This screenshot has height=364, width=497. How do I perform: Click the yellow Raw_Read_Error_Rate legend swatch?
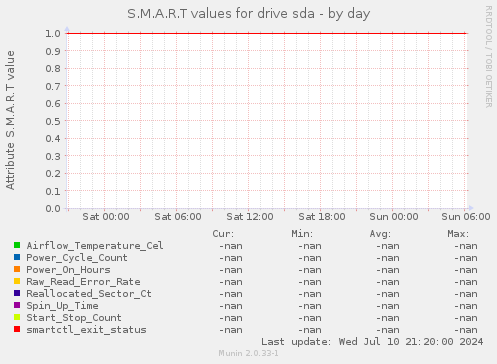coord(17,281)
